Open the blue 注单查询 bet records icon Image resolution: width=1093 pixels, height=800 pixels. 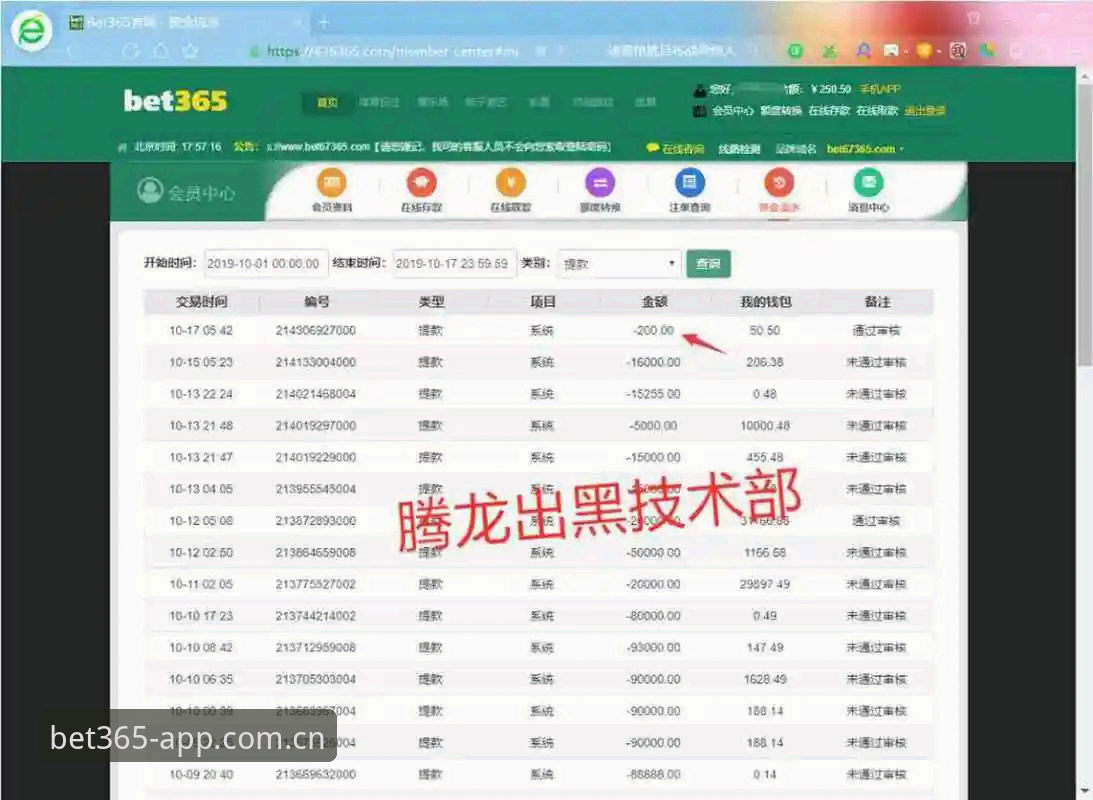[689, 183]
